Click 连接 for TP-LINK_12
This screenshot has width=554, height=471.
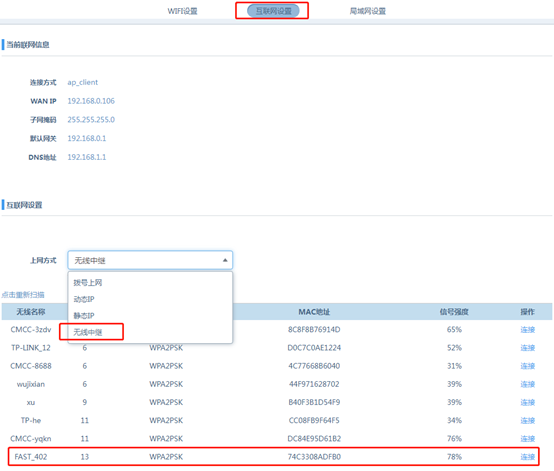[x=528, y=348]
